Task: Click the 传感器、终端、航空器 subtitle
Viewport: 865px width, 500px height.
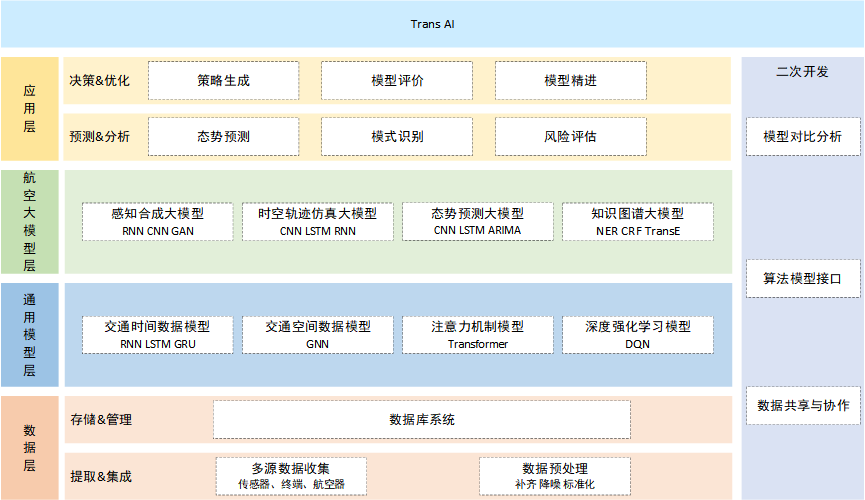Action: pos(291,484)
